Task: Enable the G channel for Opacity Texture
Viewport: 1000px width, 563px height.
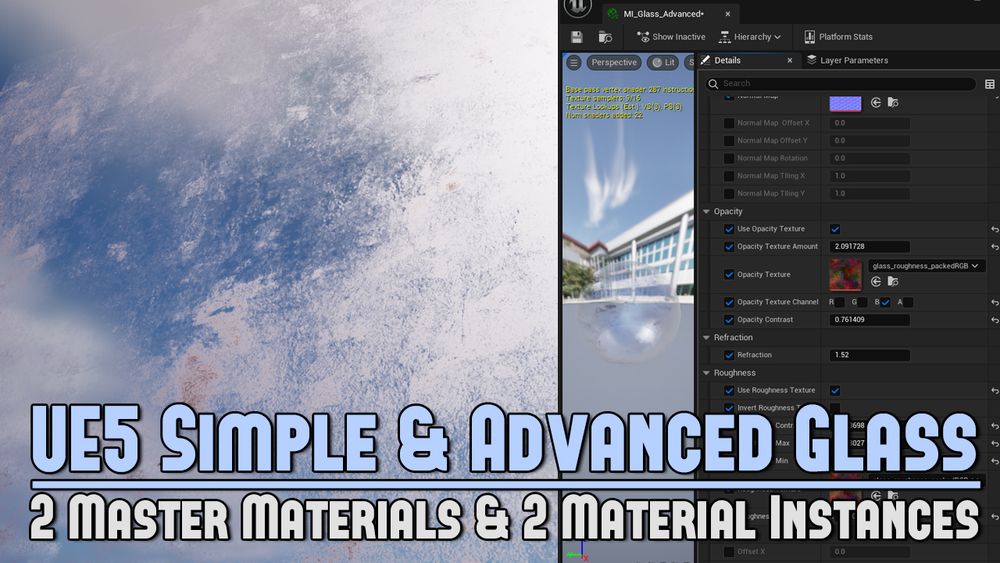Action: coord(862,302)
